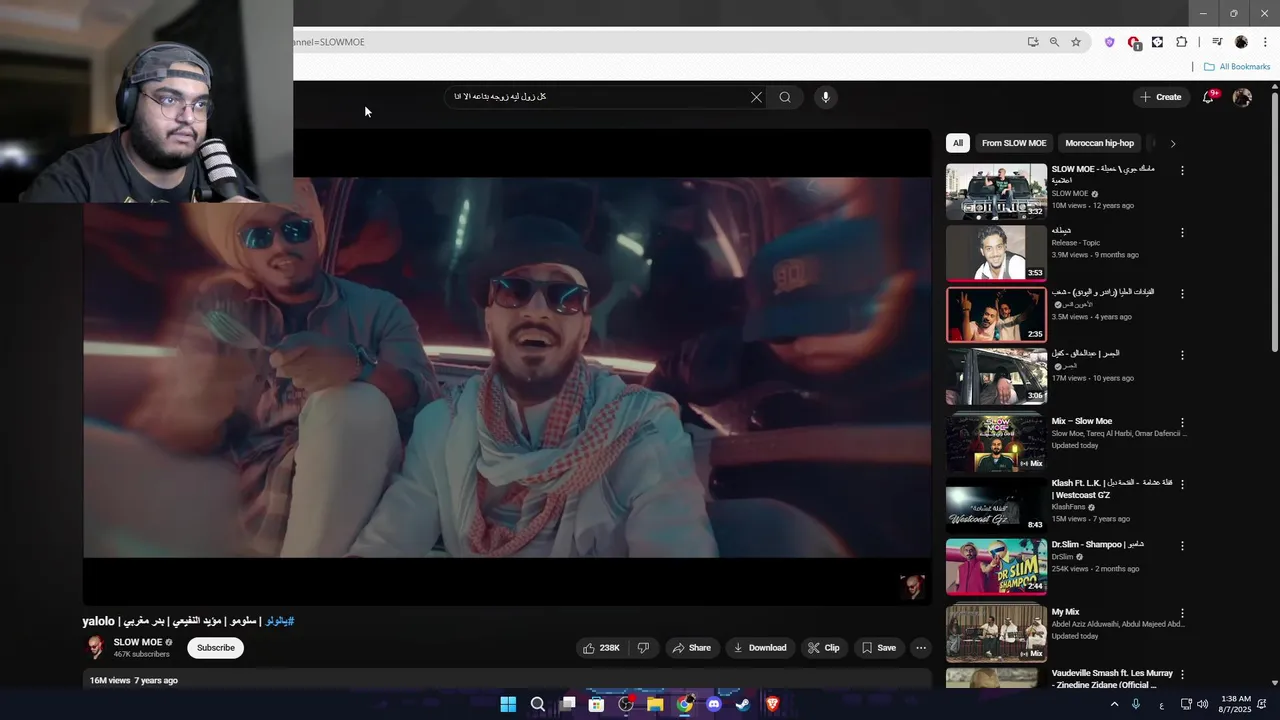Image resolution: width=1280 pixels, height=720 pixels.
Task: Open the All Bookmarks folder
Action: point(1237,67)
